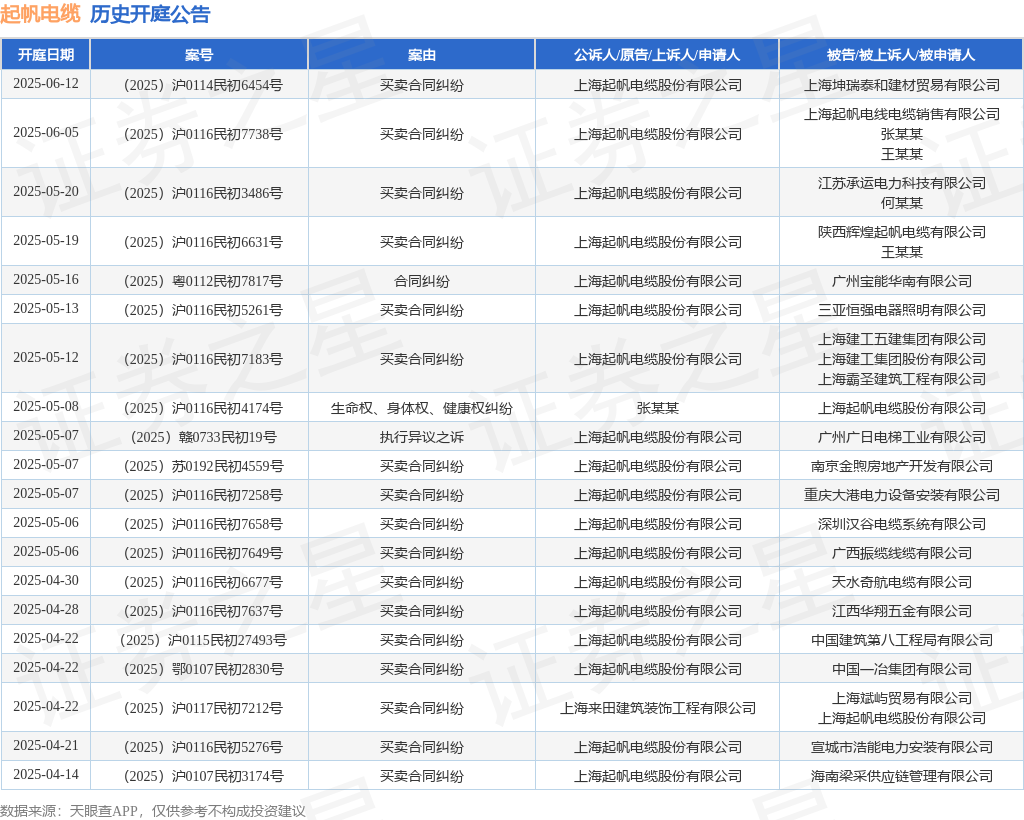The height and width of the screenshot is (820, 1024).
Task: Click case number (2025)沪0116民初7183号
Action: [x=203, y=359]
